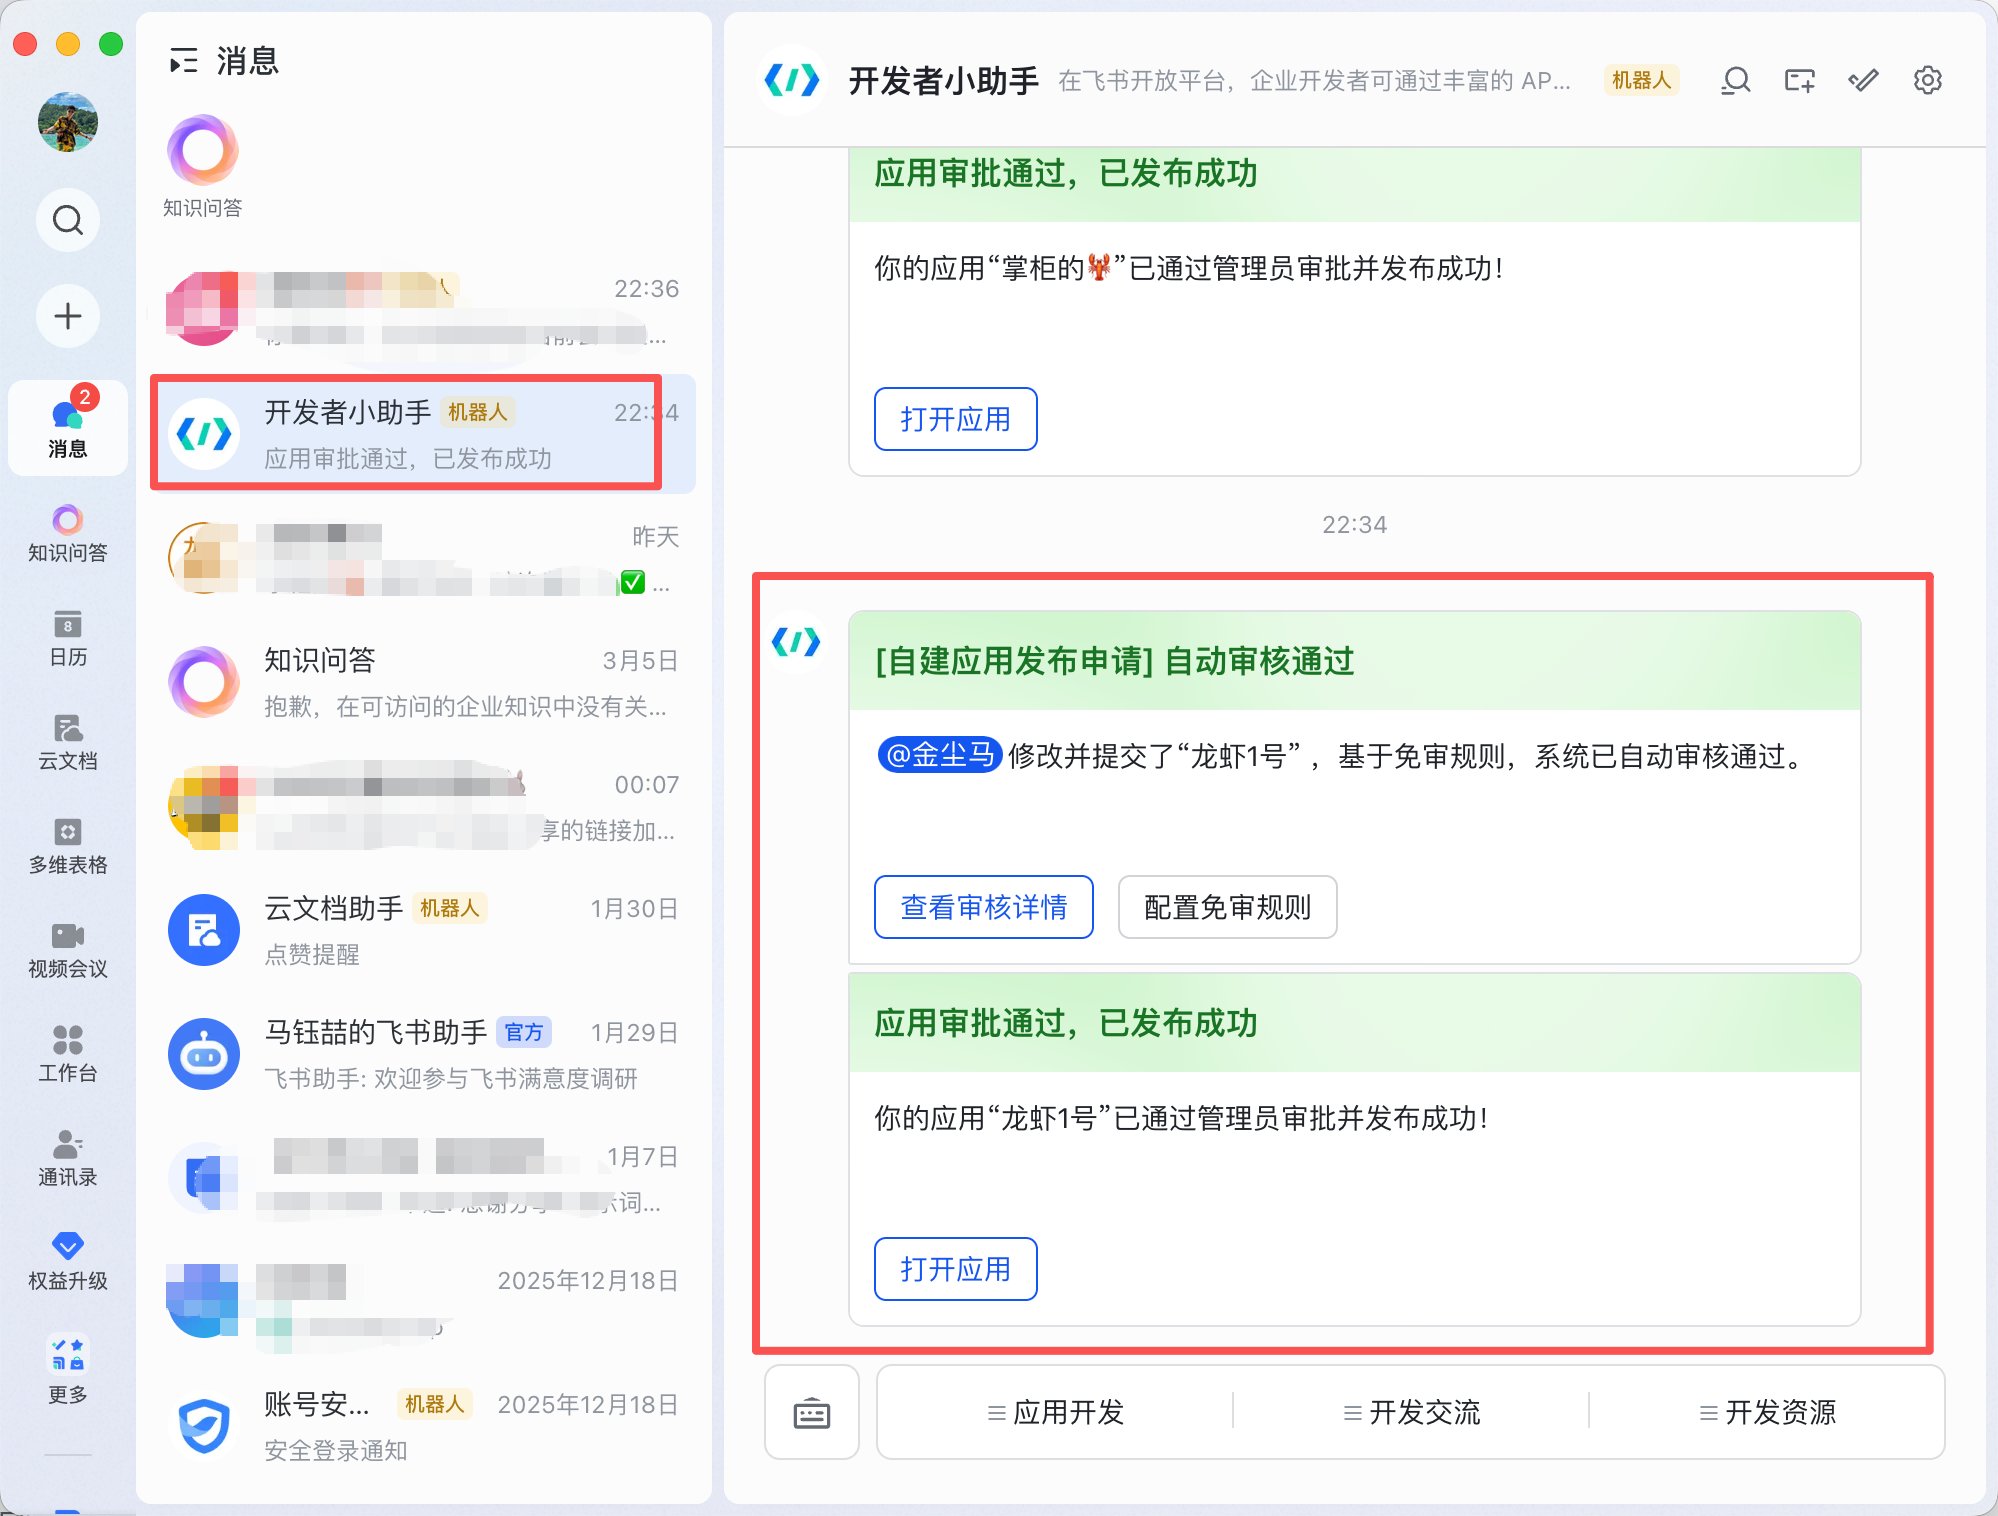The image size is (1998, 1516).
Task: Select the 开发者小助手 chat row
Action: (x=423, y=434)
